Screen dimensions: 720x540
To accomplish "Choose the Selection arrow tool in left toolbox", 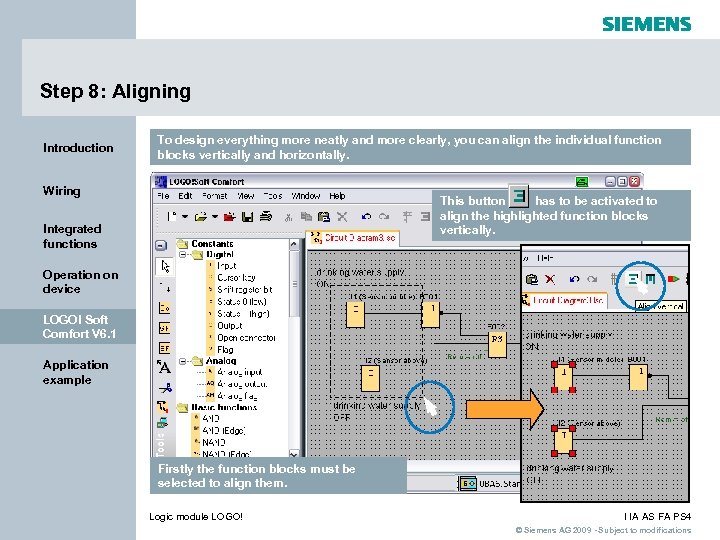I will tap(165, 266).
